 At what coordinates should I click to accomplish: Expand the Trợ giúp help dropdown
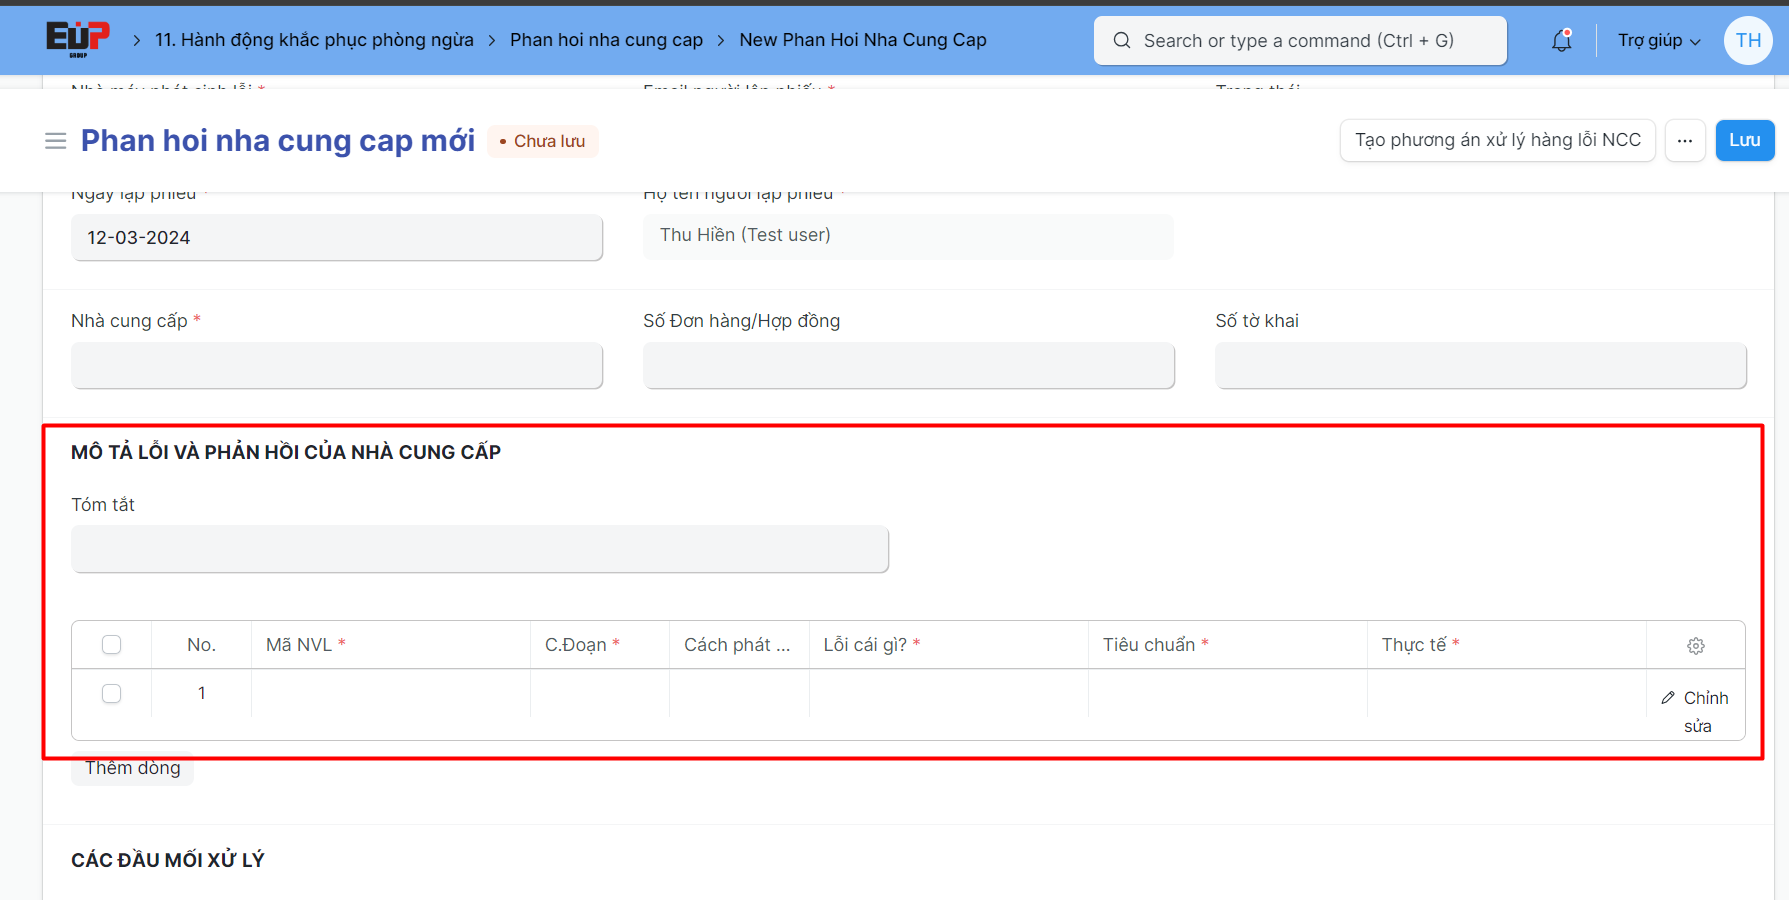(x=1658, y=41)
